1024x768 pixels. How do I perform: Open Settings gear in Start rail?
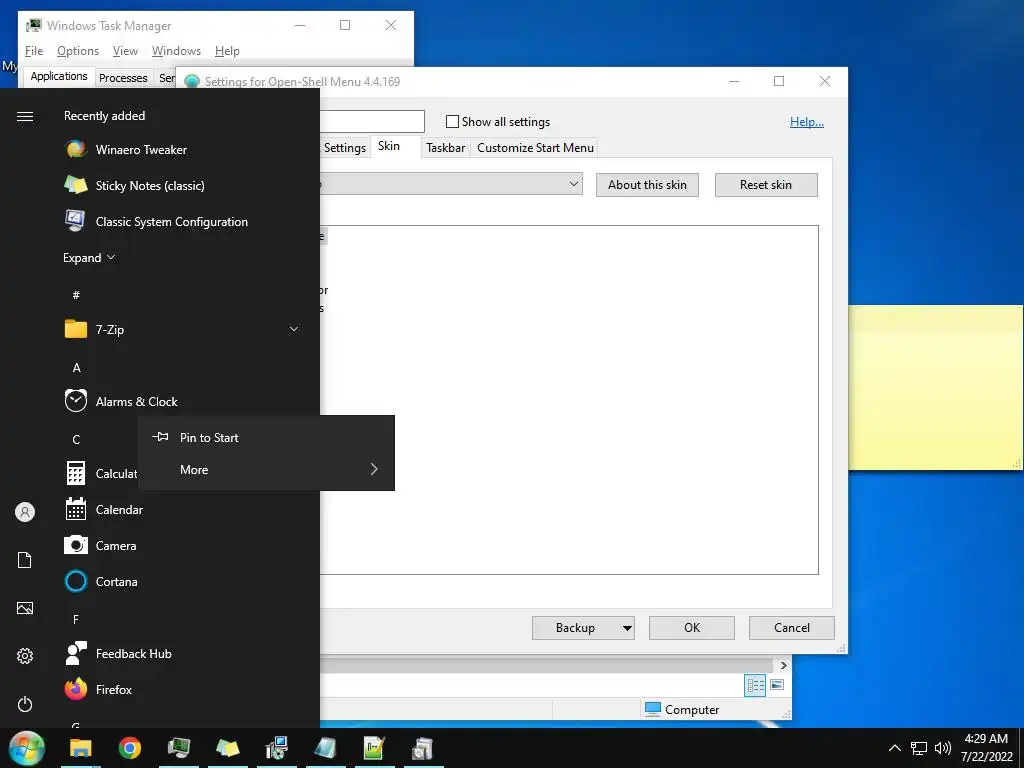click(25, 656)
